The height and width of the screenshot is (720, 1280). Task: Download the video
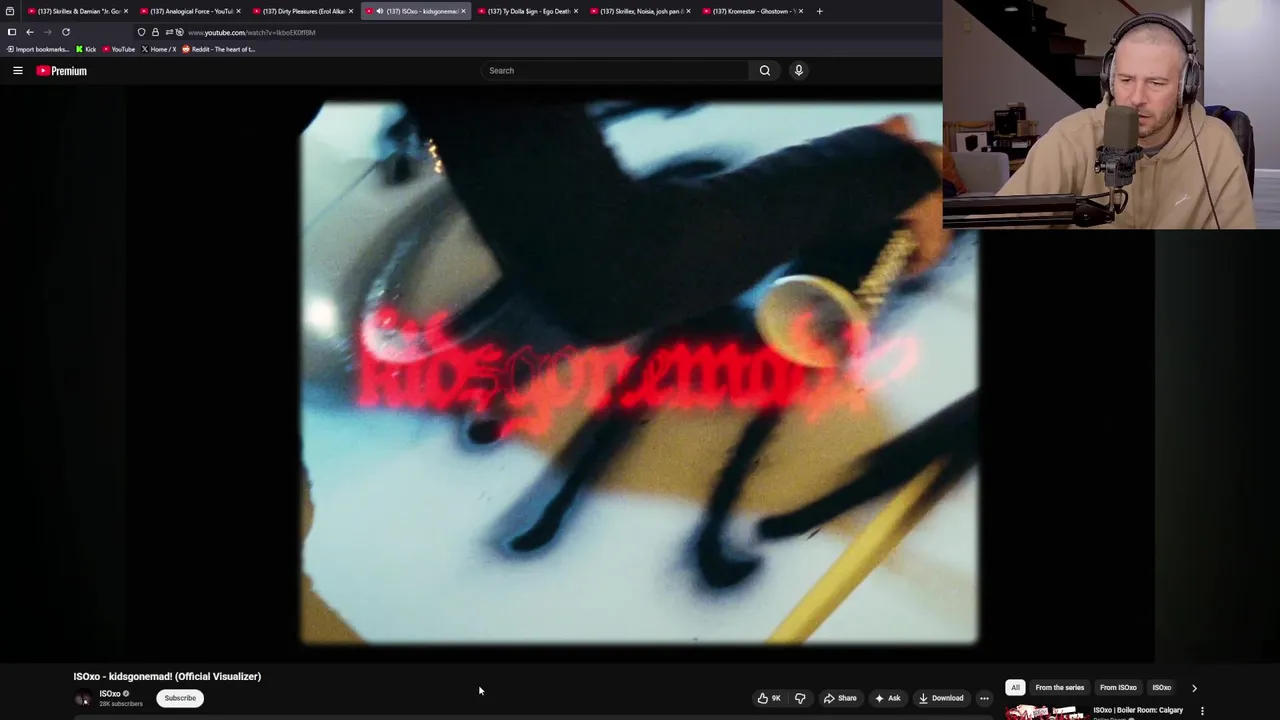941,698
